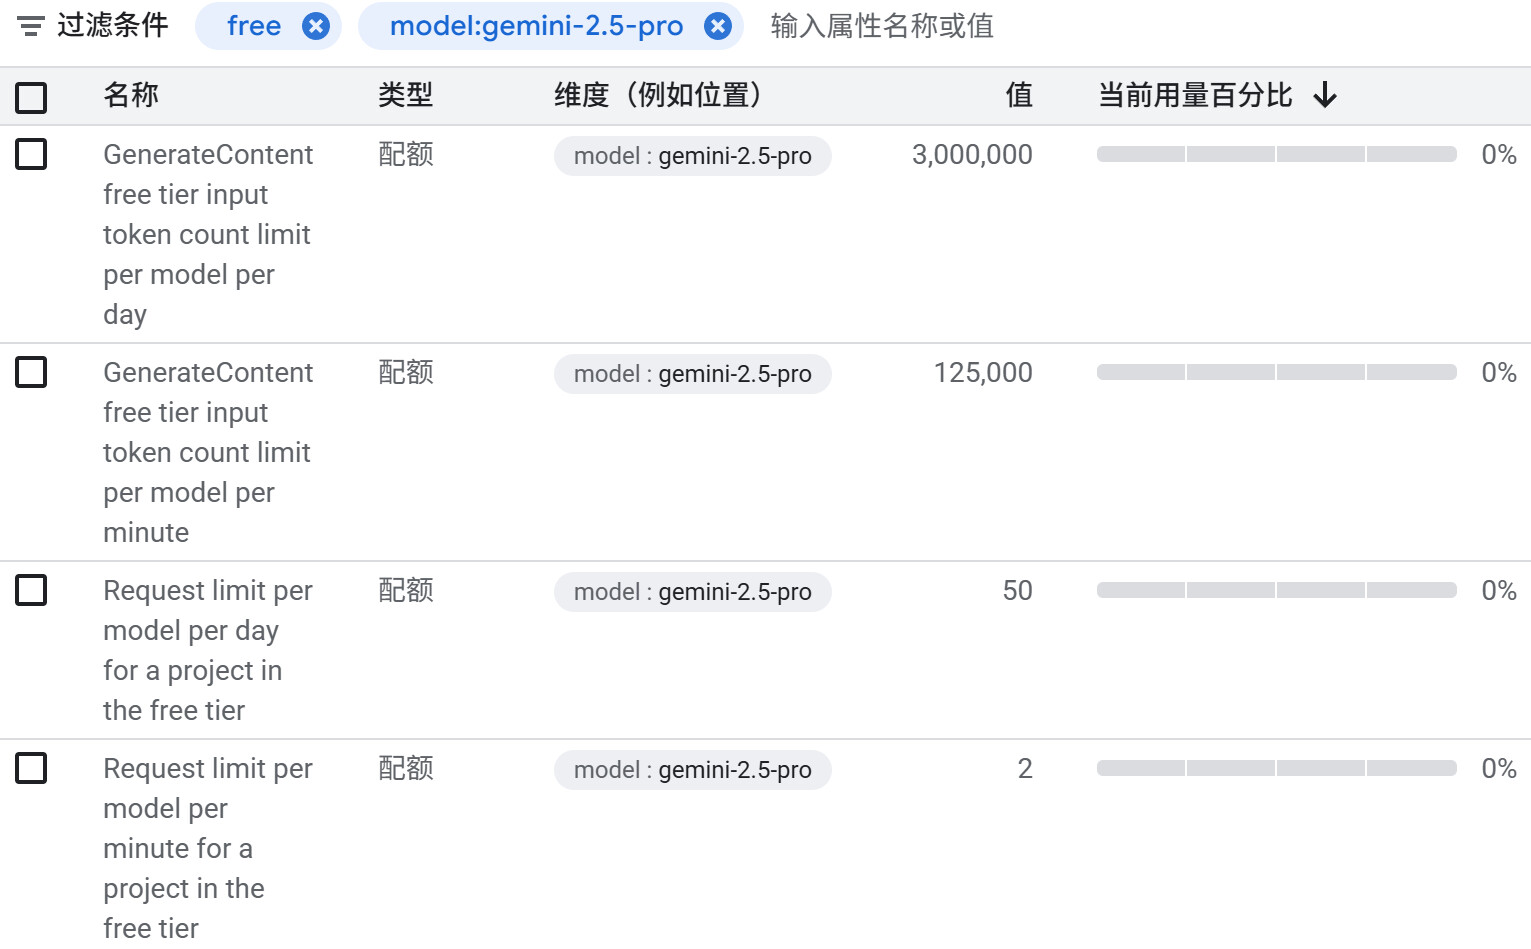Click the 维度 column header
1531x949 pixels.
[658, 95]
